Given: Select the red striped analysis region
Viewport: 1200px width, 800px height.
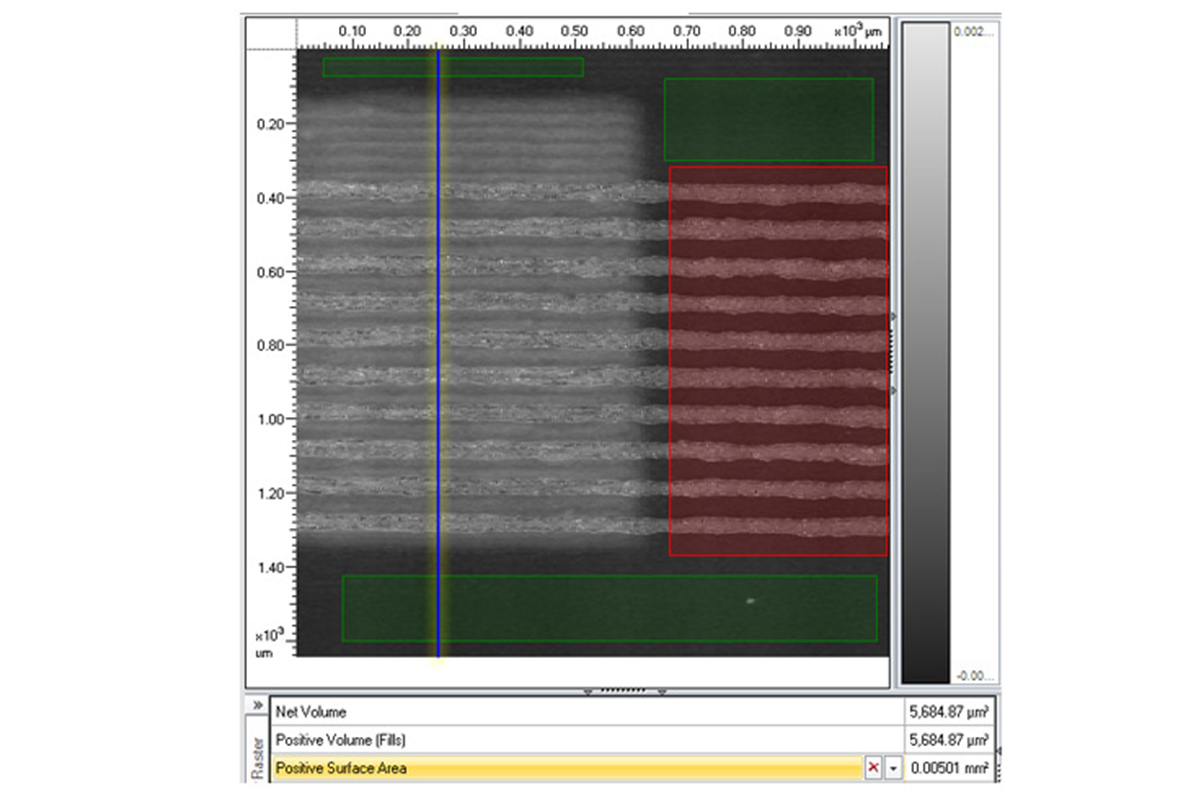Looking at the screenshot, I should (778, 360).
